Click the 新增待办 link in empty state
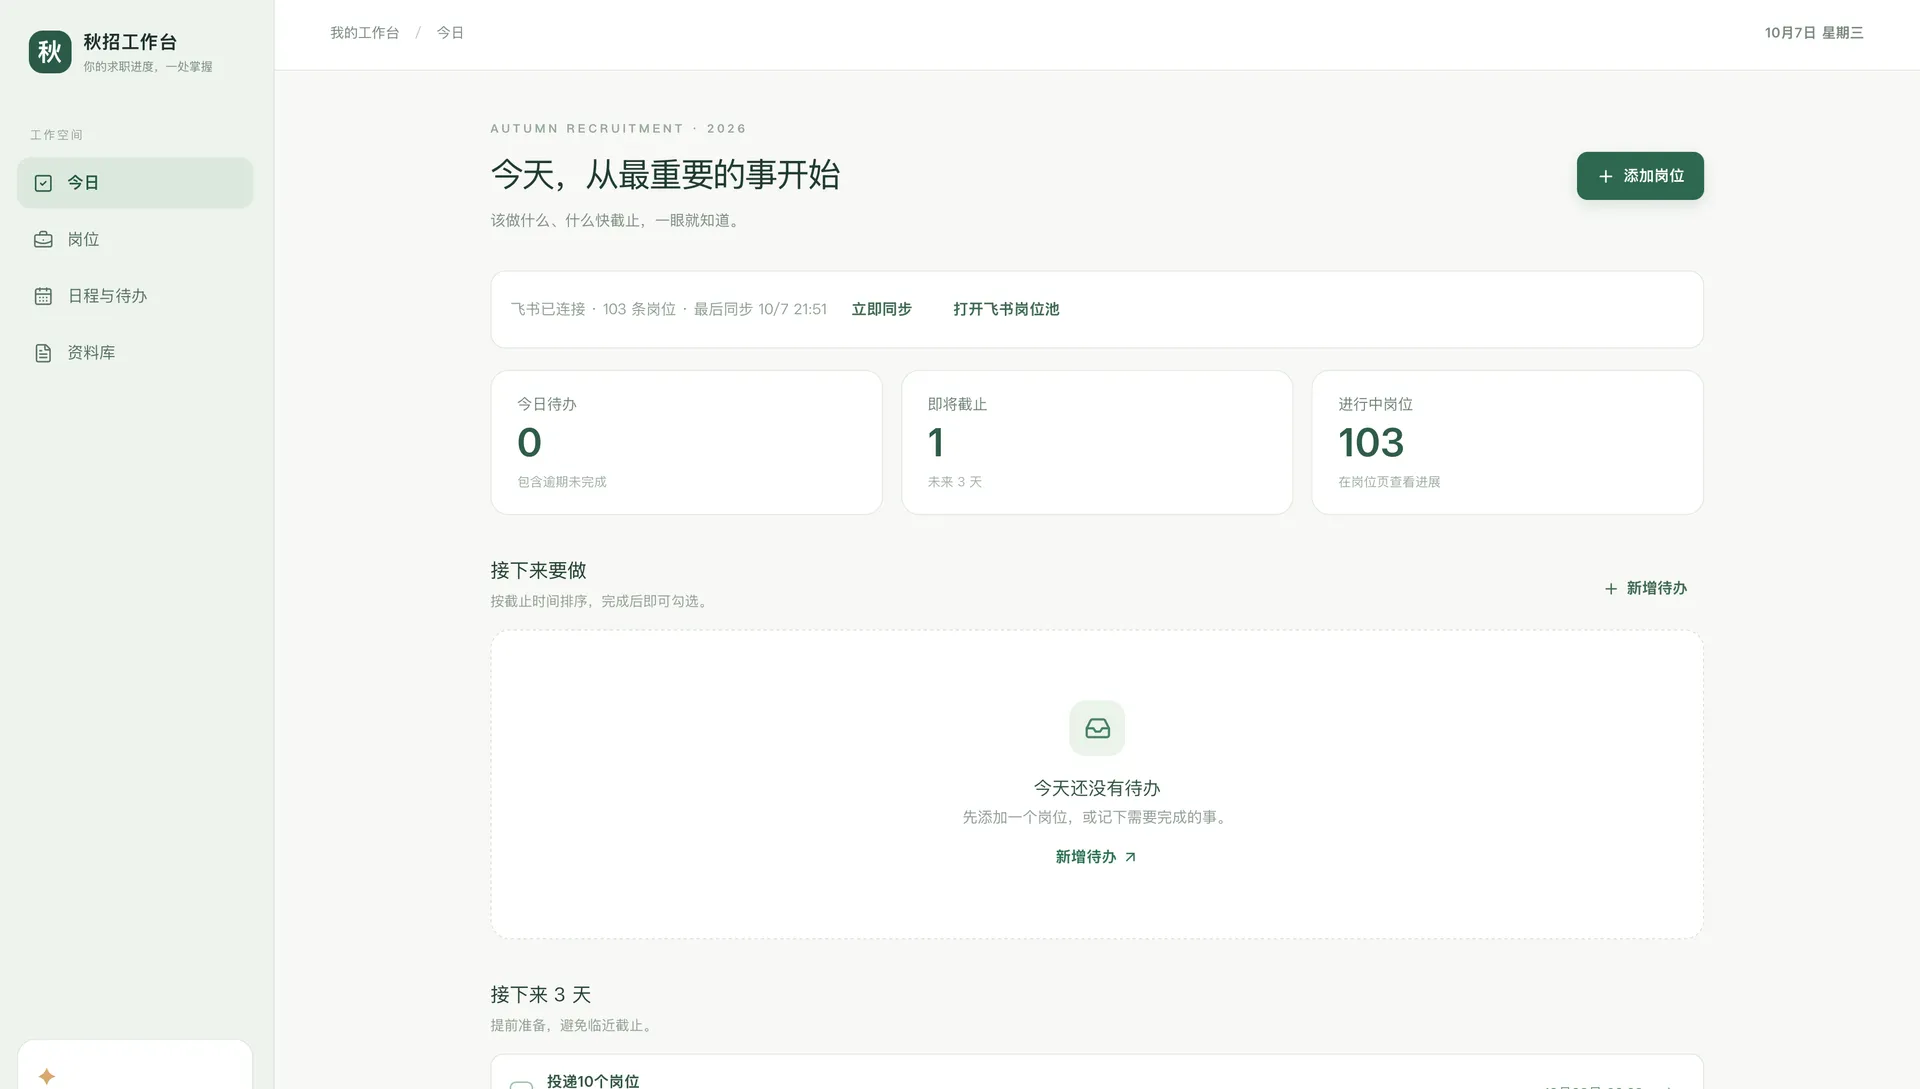 1096,857
